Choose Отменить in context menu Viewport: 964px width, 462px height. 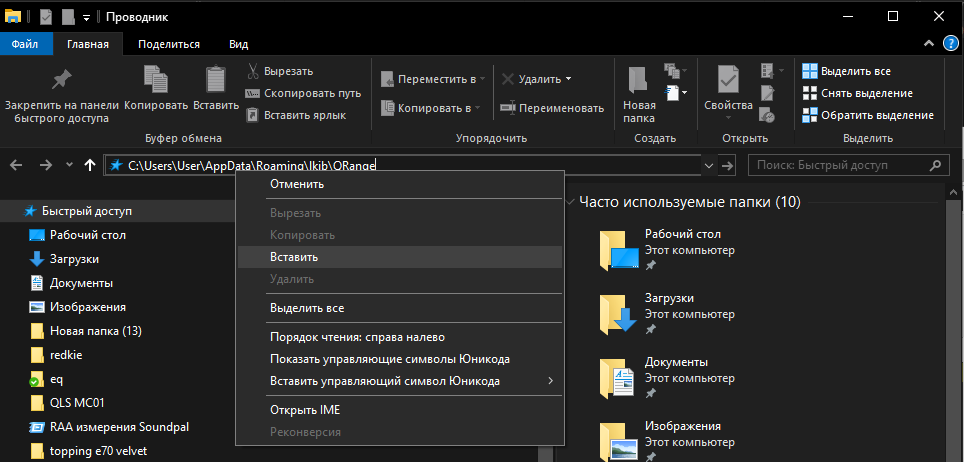[x=400, y=184]
